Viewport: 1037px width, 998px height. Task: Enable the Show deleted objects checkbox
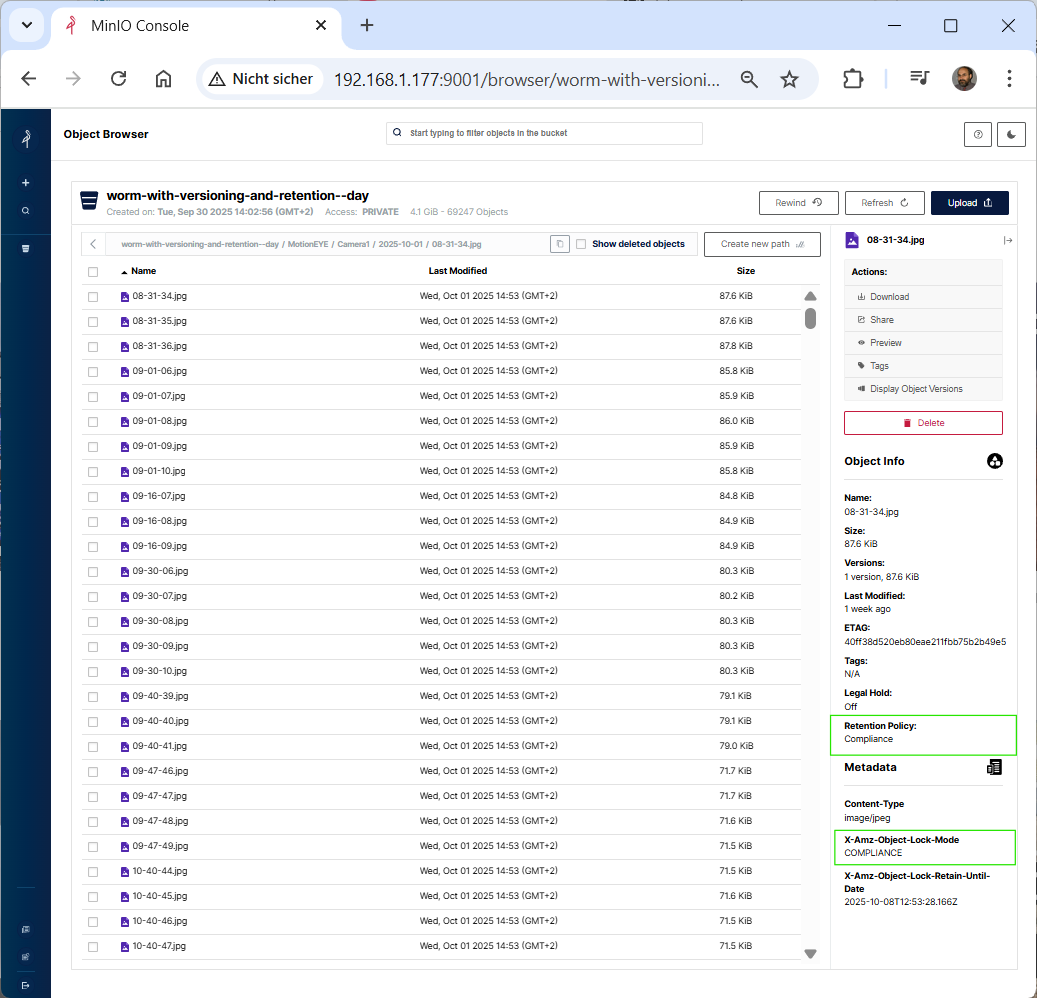point(581,244)
